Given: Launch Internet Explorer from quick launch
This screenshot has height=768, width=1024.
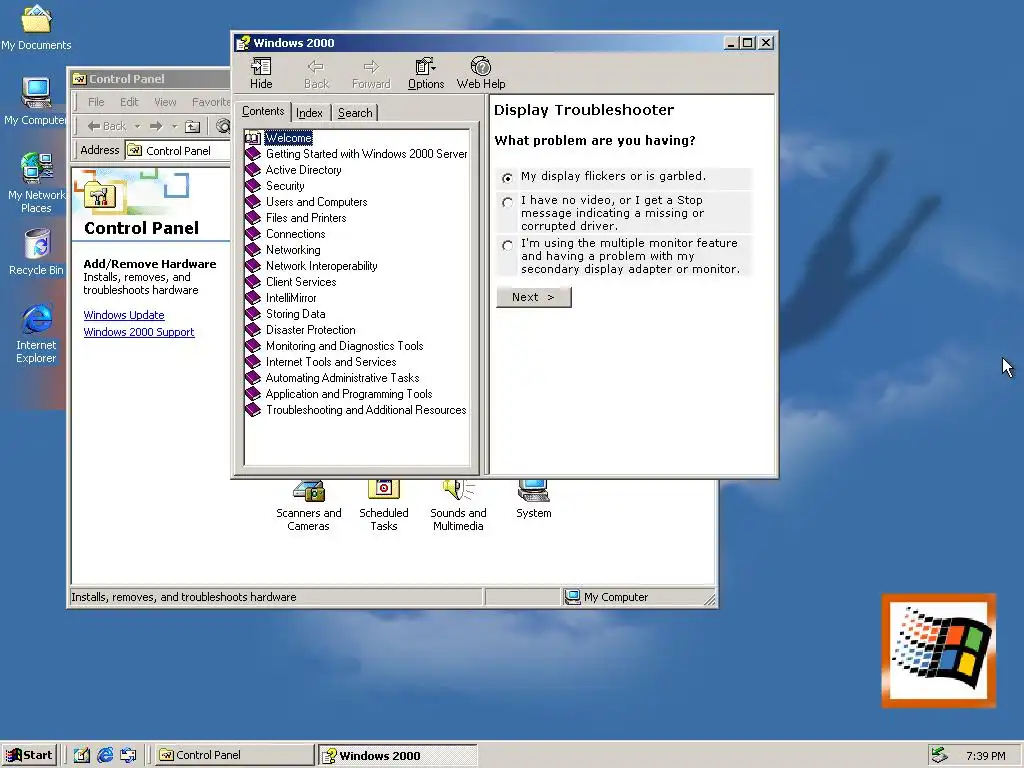Looking at the screenshot, I should tap(105, 755).
